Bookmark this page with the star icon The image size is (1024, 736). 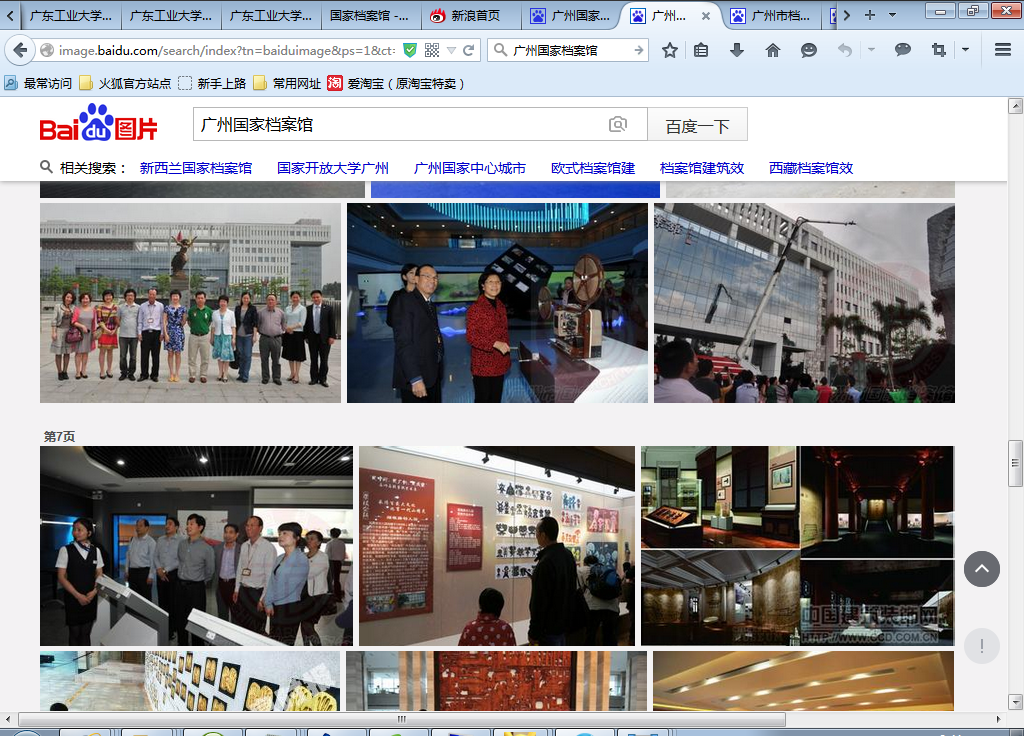(670, 50)
